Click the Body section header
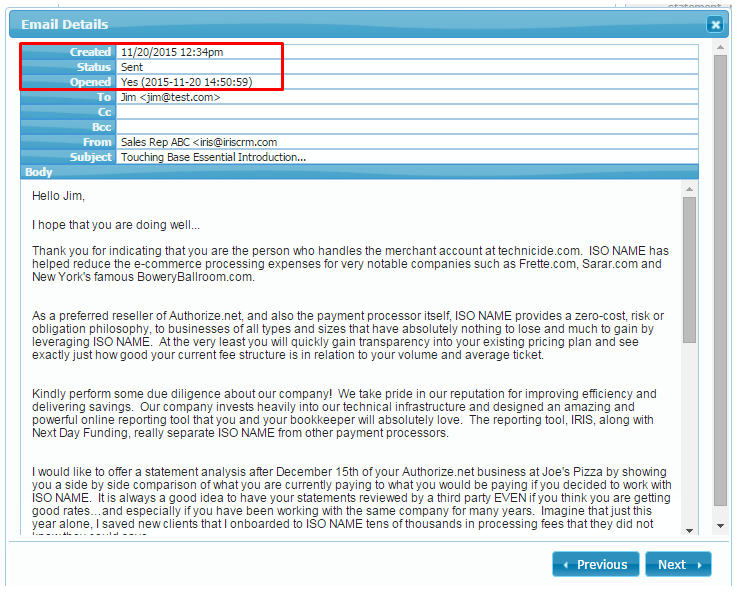This screenshot has height=598, width=743. pos(360,172)
